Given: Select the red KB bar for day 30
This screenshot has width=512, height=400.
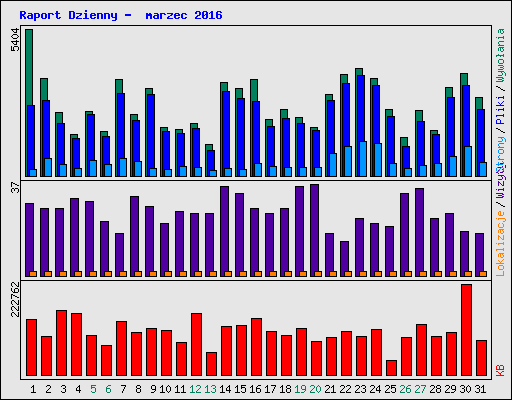Looking at the screenshot, I should (466, 330).
